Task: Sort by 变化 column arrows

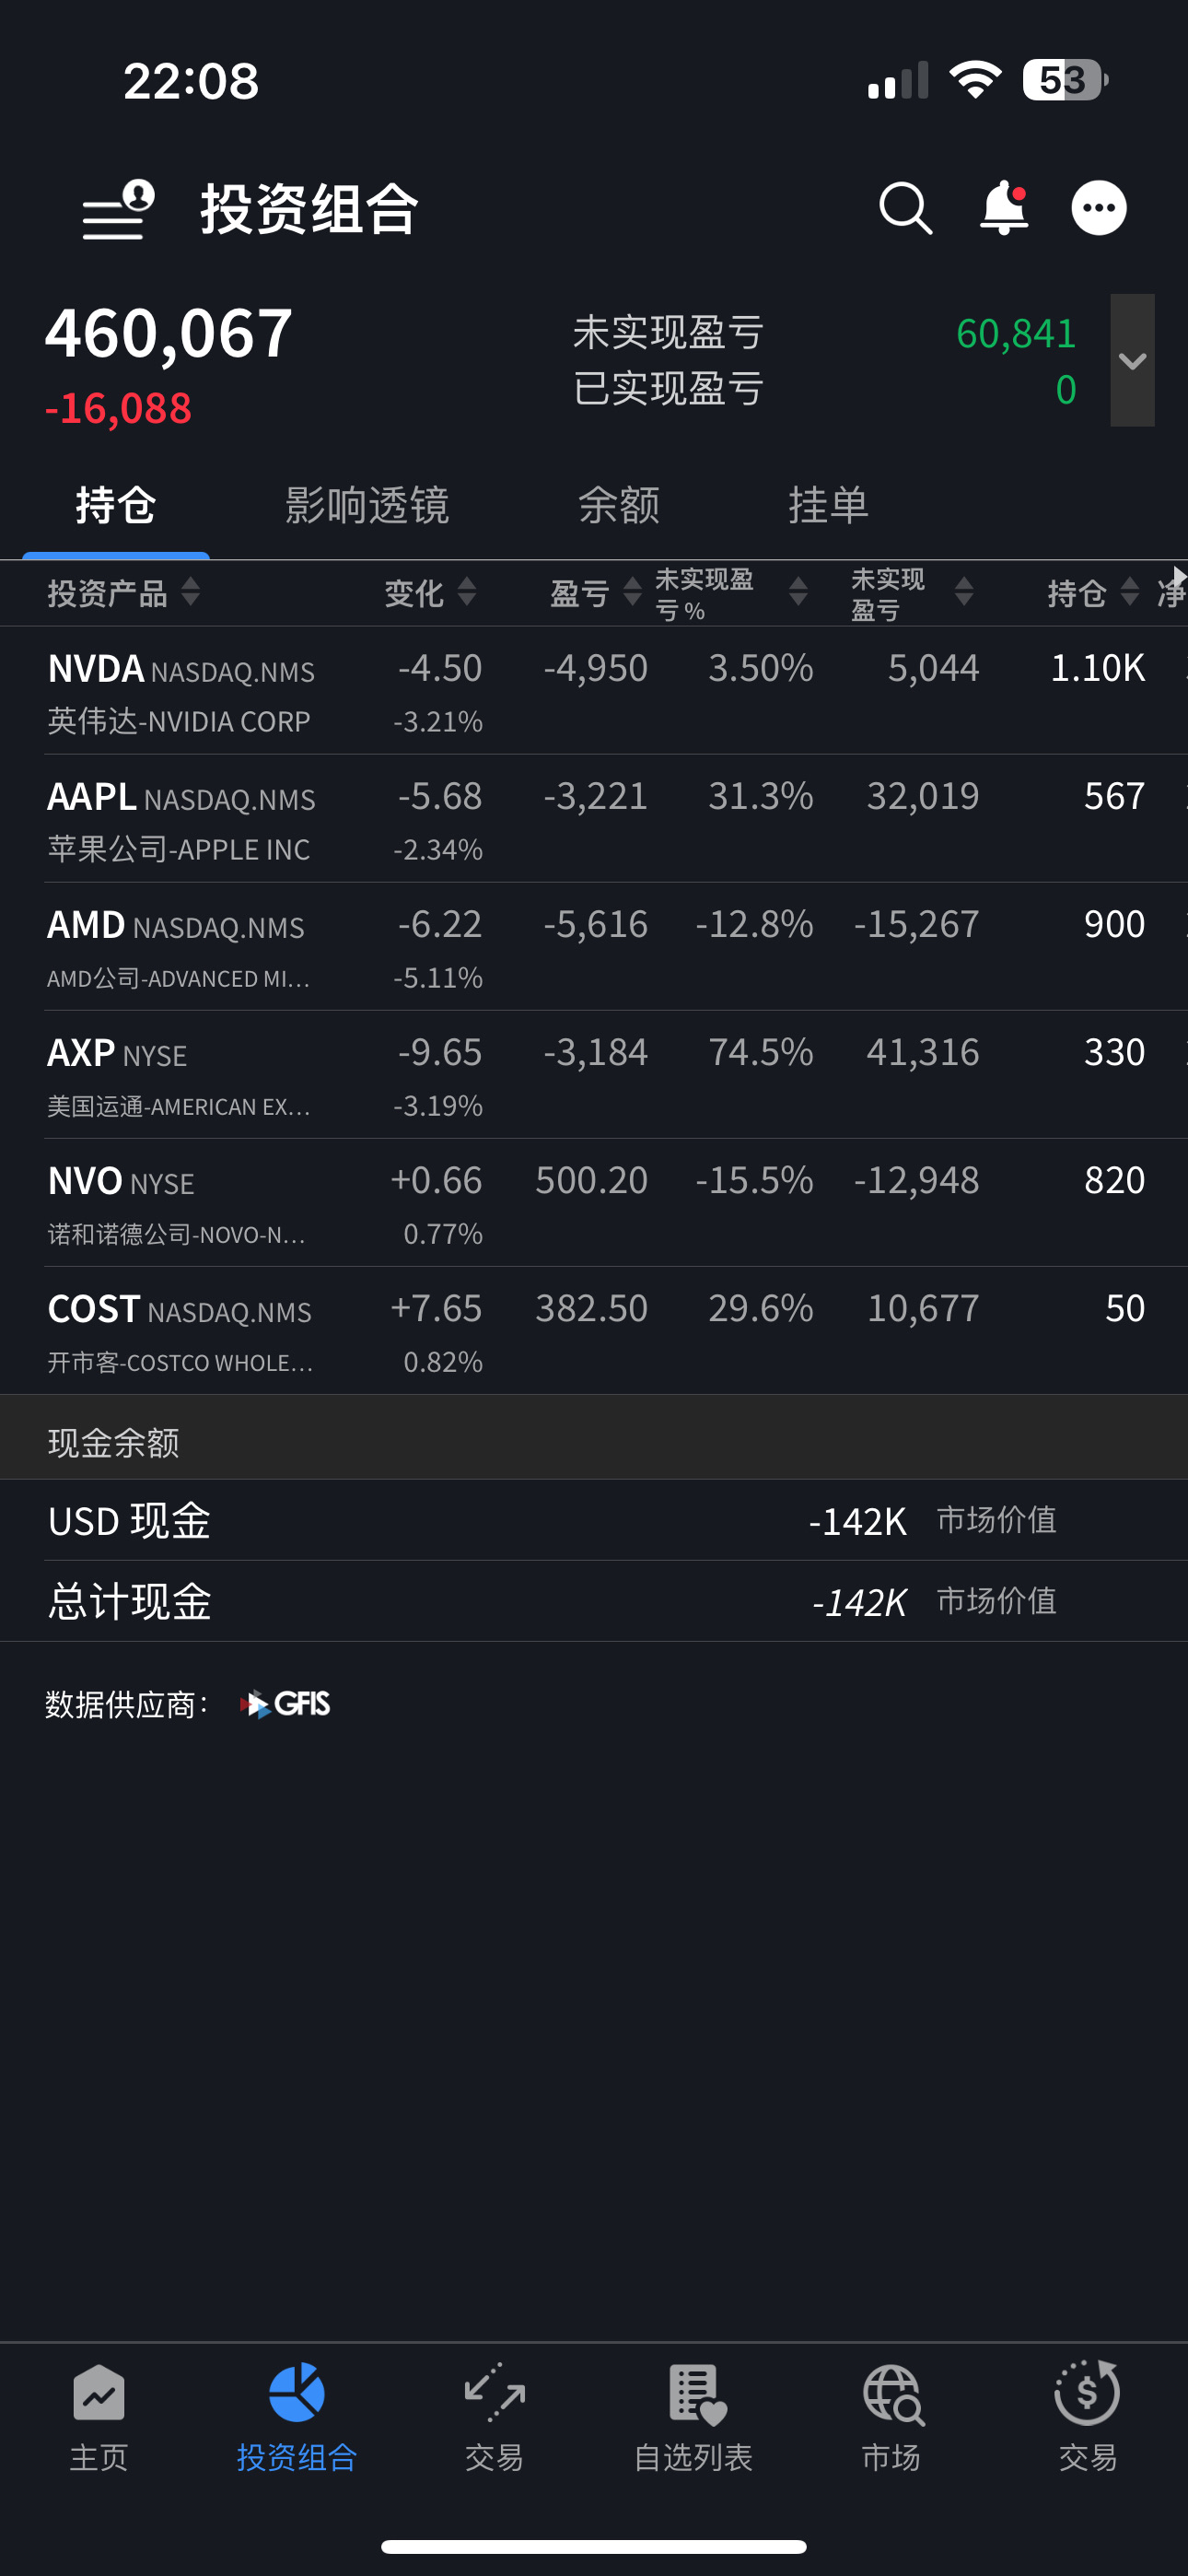Action: (x=466, y=592)
